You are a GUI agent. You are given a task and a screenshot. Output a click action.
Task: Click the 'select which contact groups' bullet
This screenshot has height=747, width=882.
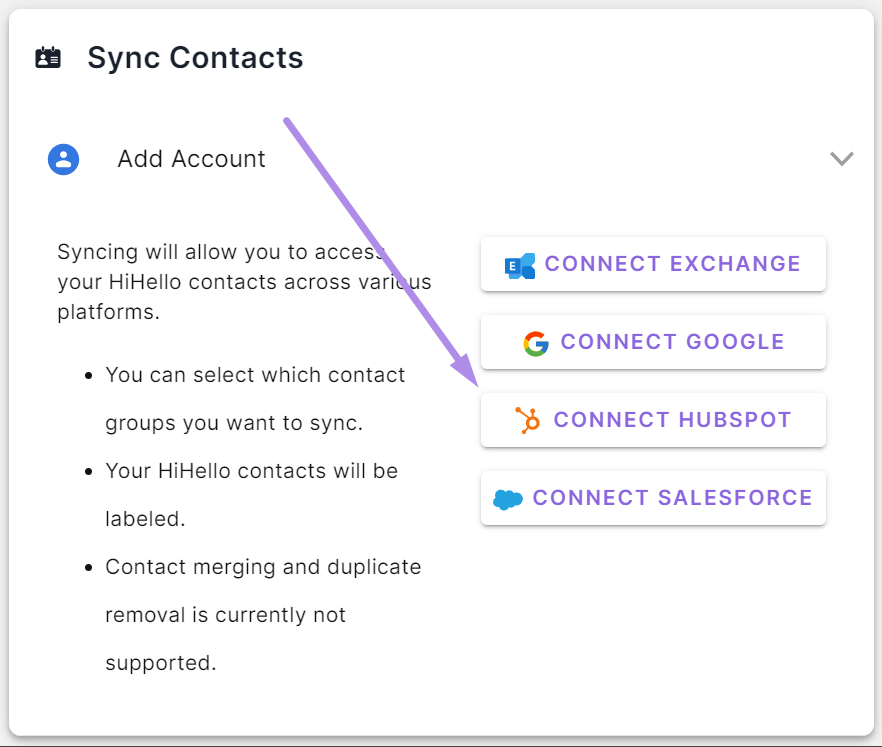(255, 399)
